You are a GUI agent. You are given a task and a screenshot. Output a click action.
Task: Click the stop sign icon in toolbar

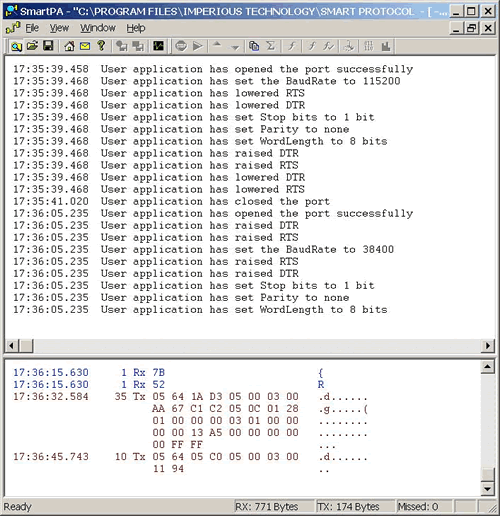click(x=181, y=46)
